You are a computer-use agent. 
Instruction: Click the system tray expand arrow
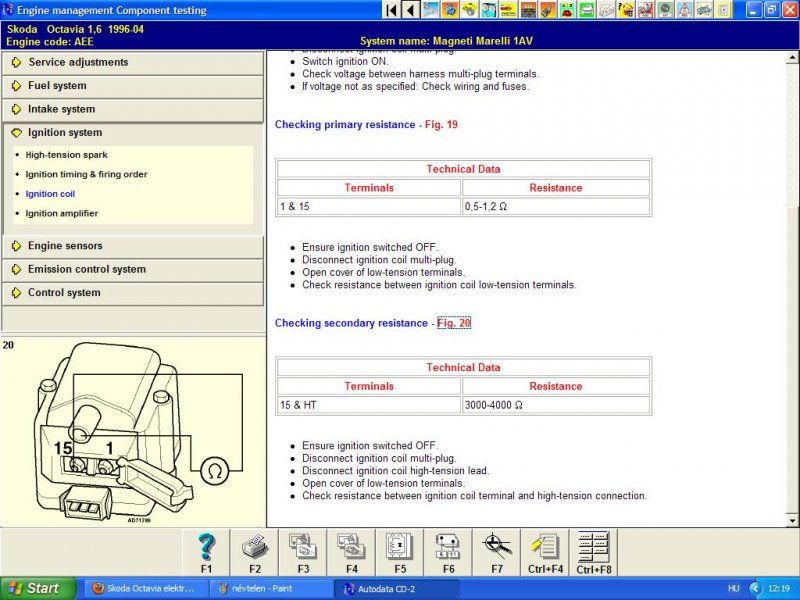(756, 588)
